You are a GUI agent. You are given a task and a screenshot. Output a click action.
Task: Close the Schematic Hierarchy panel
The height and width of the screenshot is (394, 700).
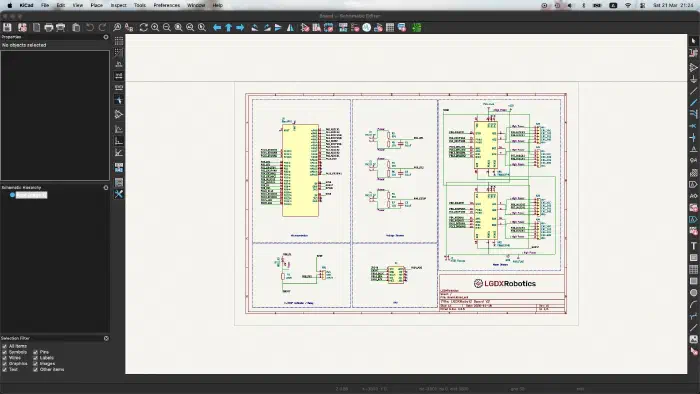pyautogui.click(x=106, y=188)
